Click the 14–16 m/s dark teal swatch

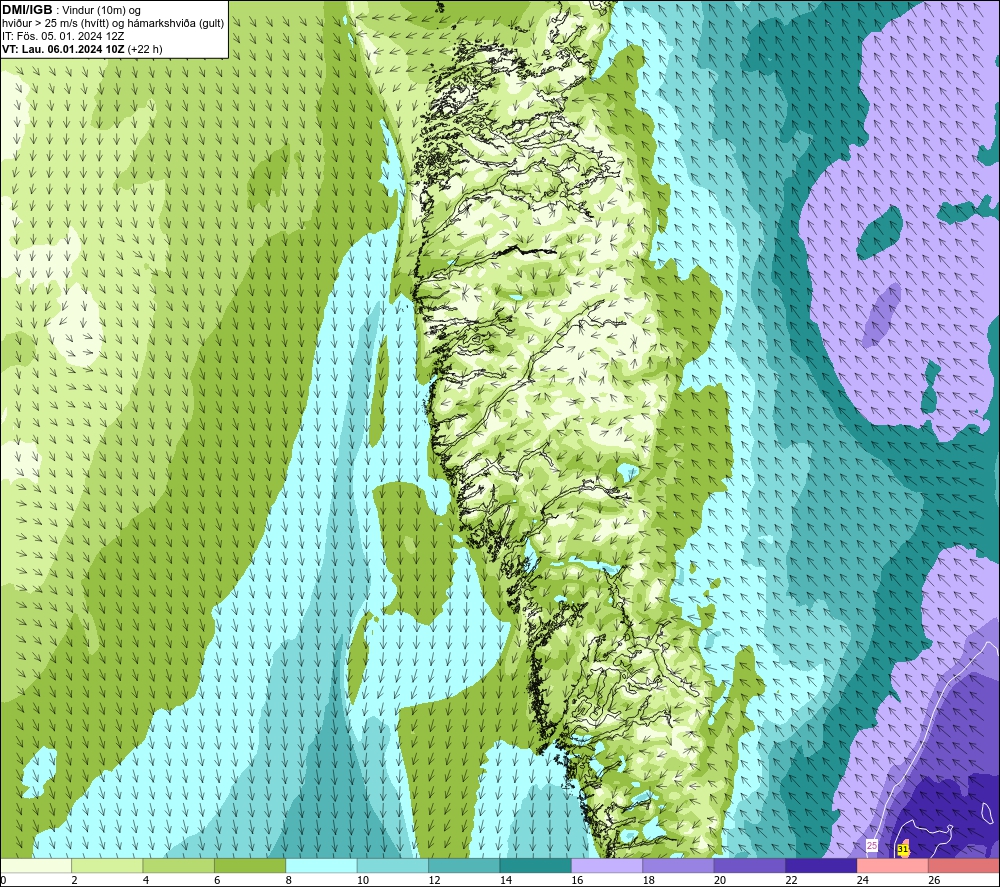click(x=536, y=866)
